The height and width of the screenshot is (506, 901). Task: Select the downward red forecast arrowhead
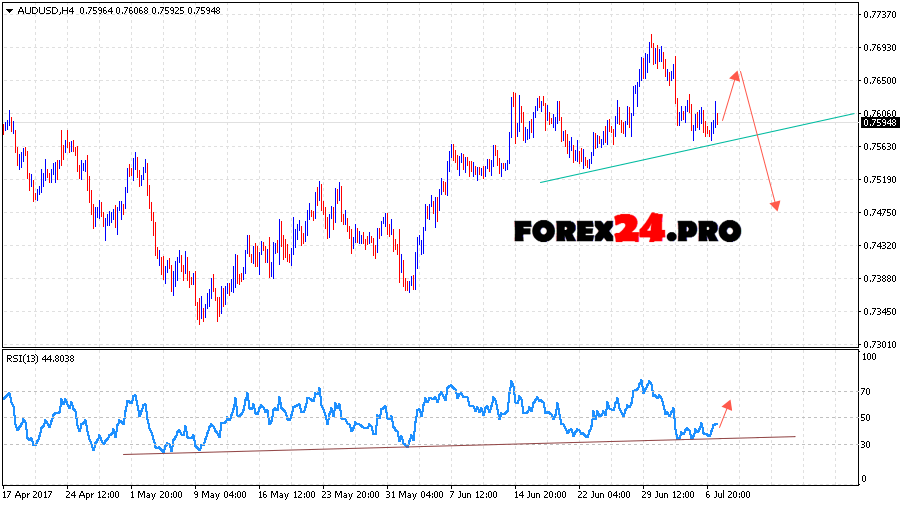[x=775, y=204]
